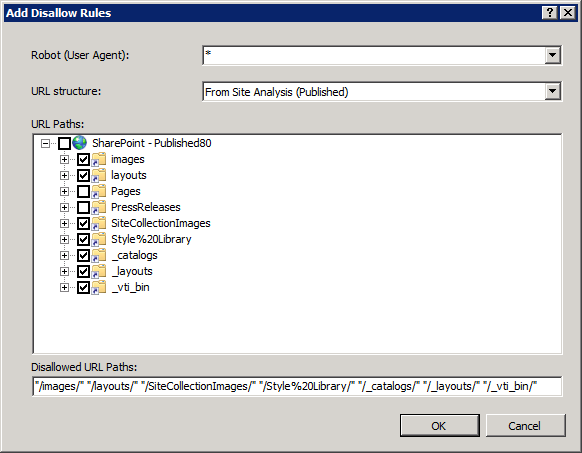Screen dimensions: 582x453
Task: Check the Pages checkbox
Action: click(83, 191)
